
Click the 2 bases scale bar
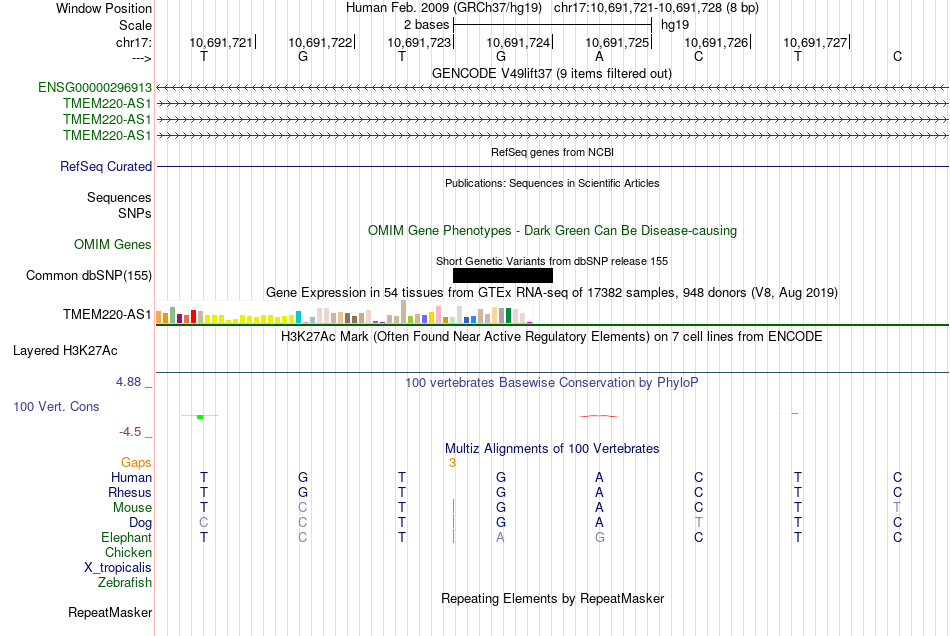[x=552, y=25]
